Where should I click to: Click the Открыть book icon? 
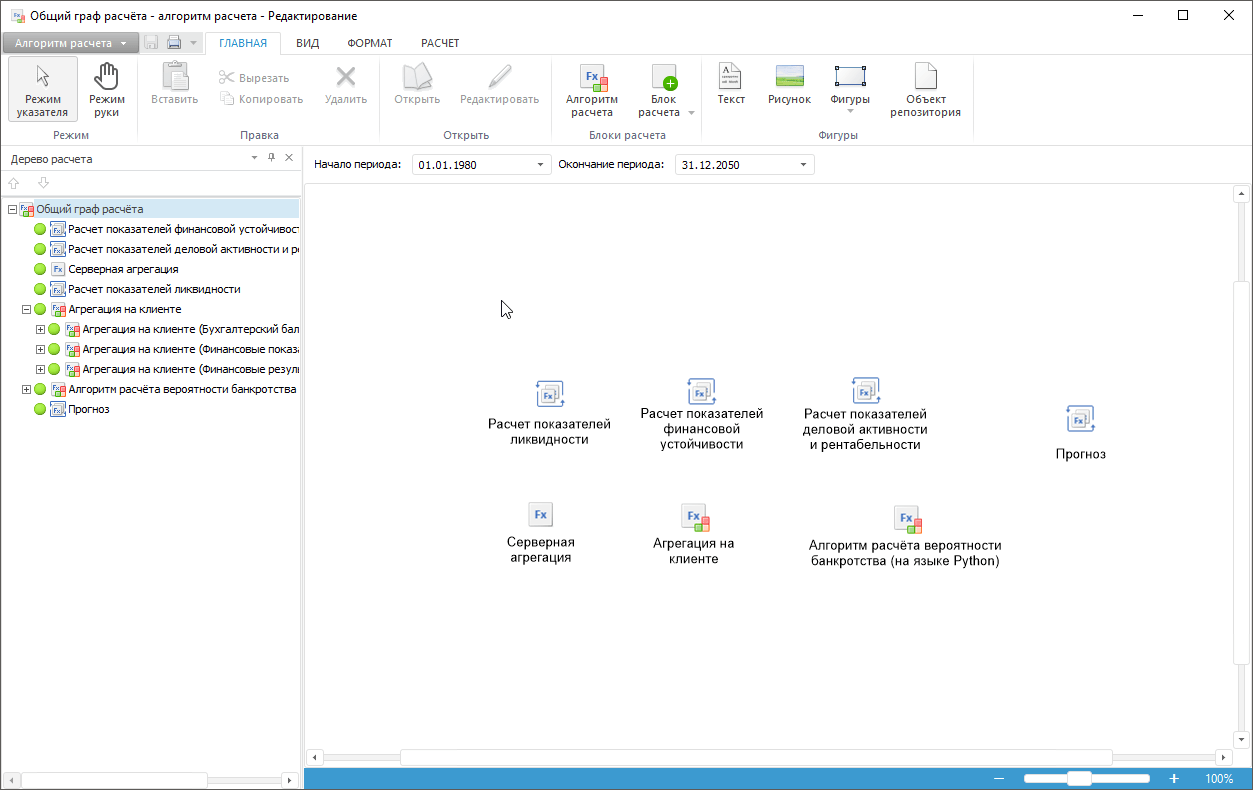click(x=417, y=77)
